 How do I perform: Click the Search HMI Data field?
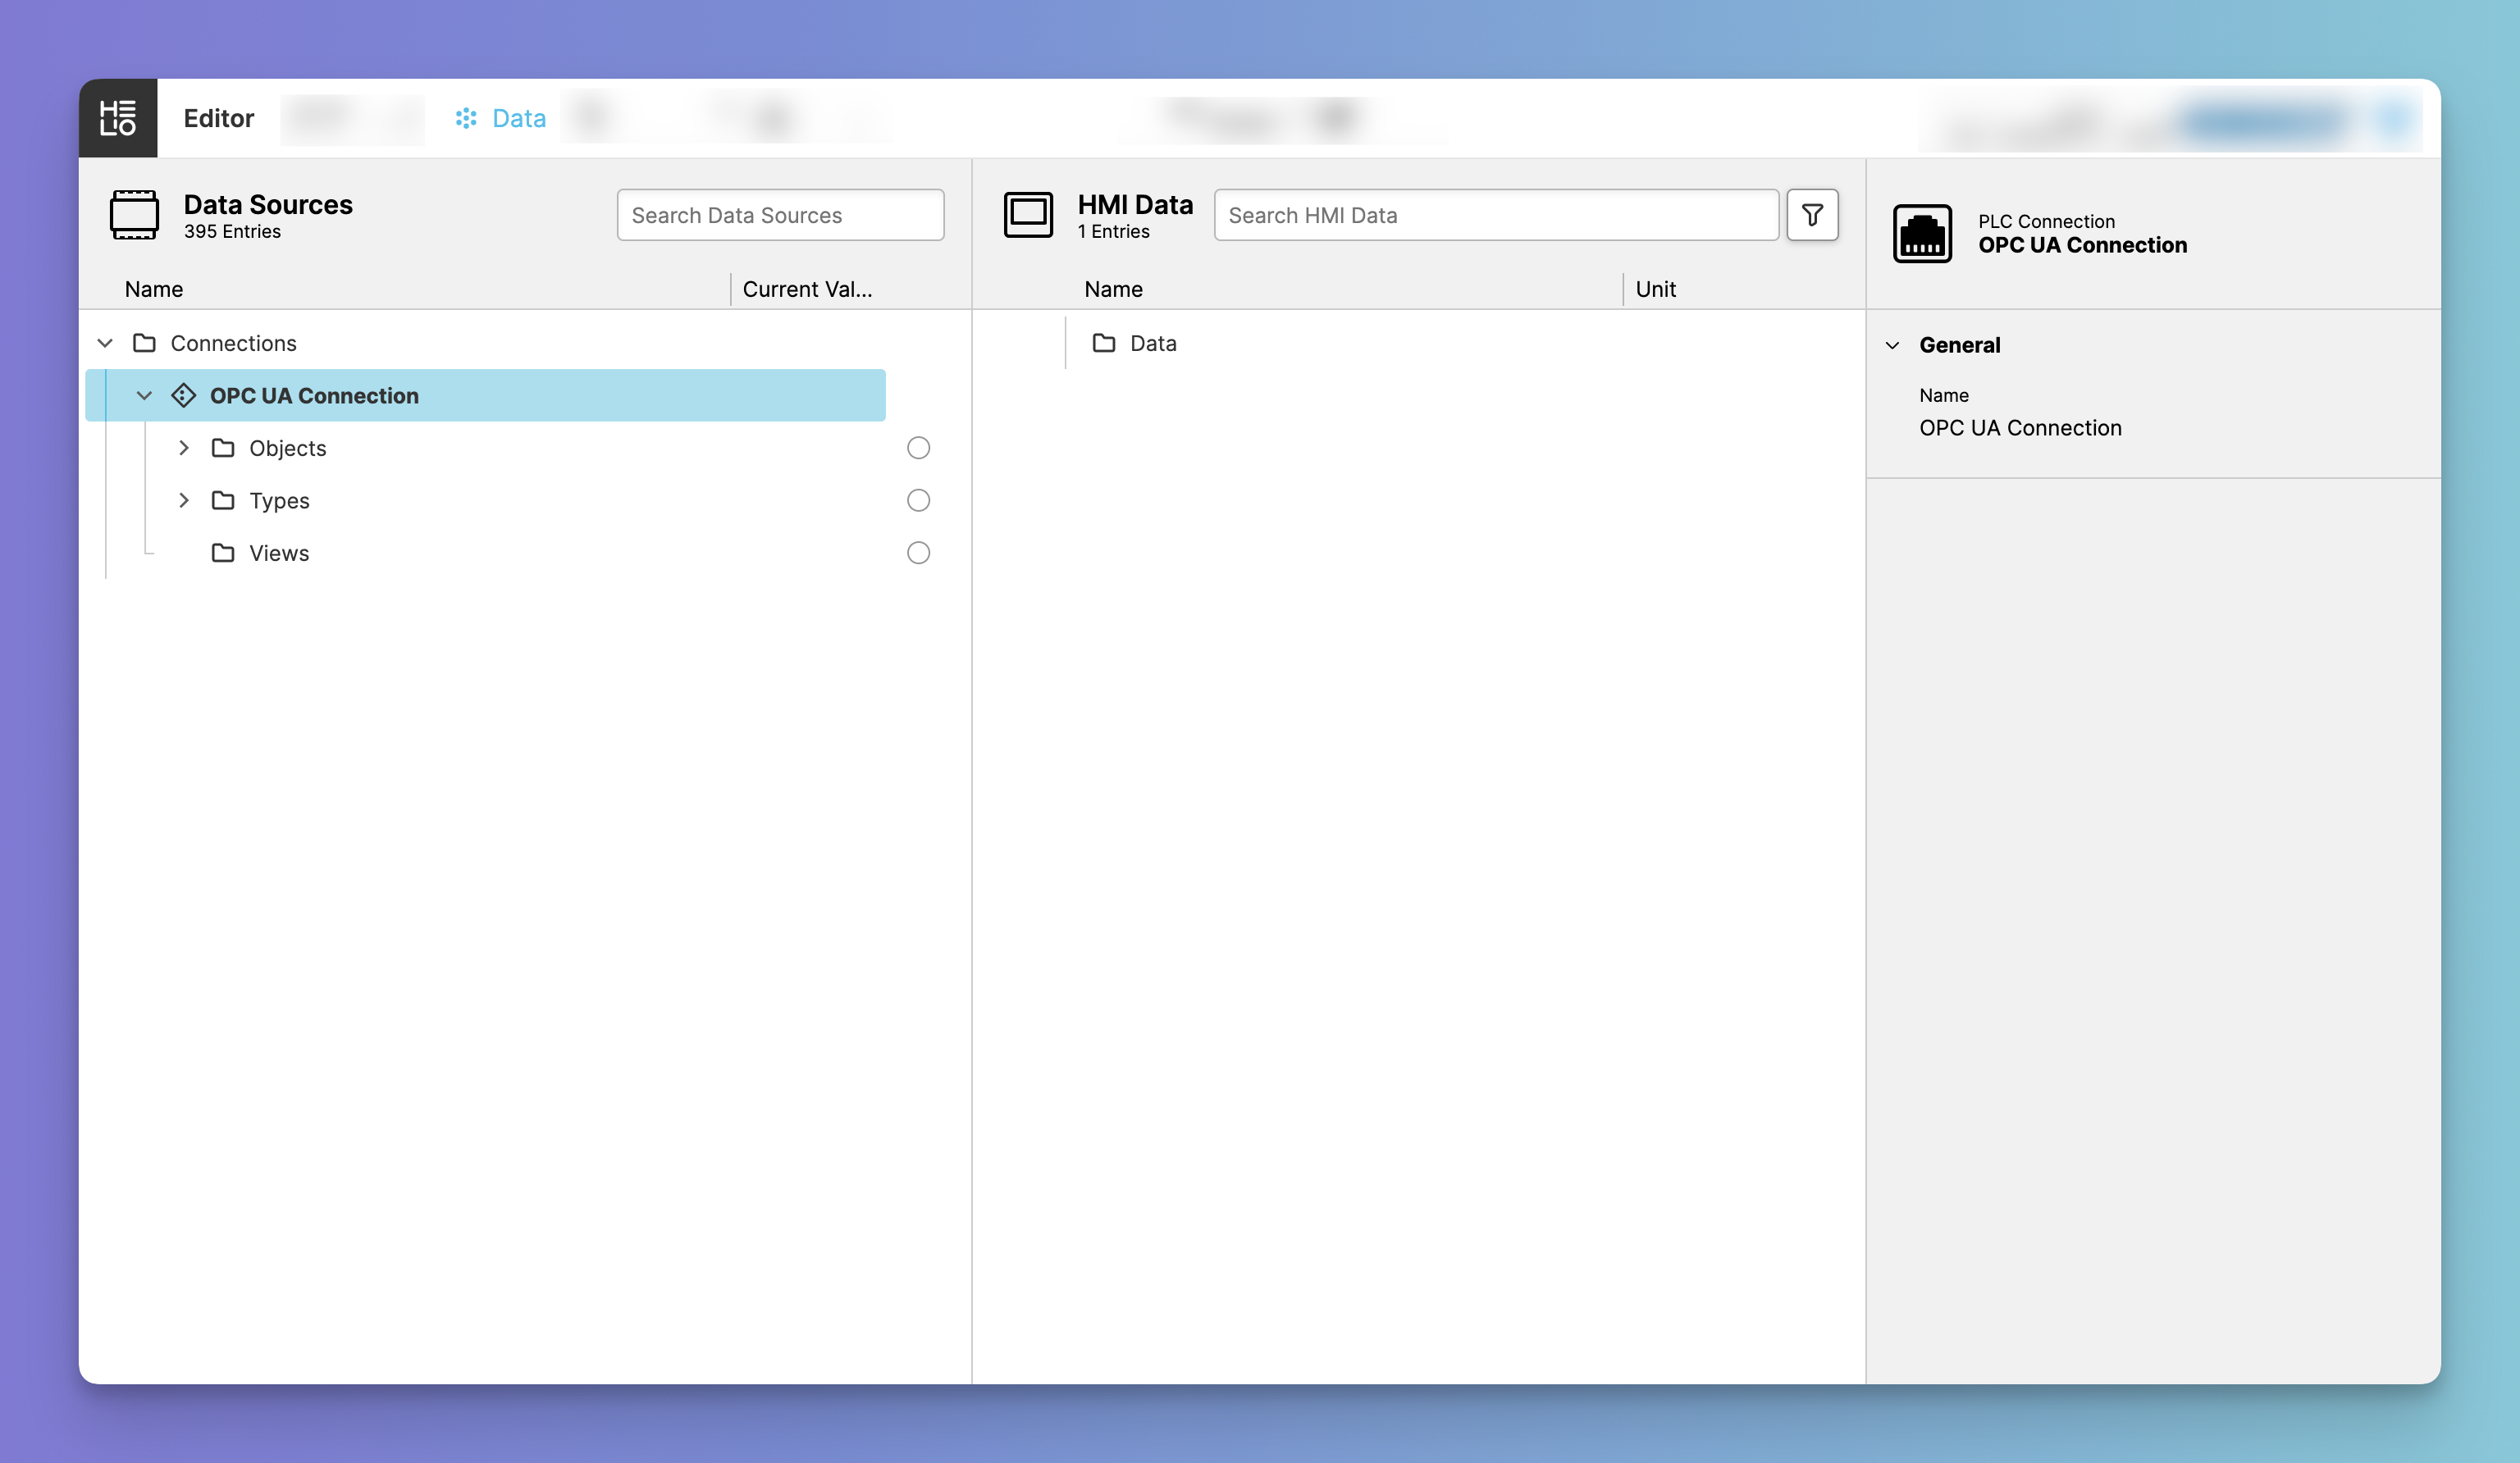pos(1495,215)
